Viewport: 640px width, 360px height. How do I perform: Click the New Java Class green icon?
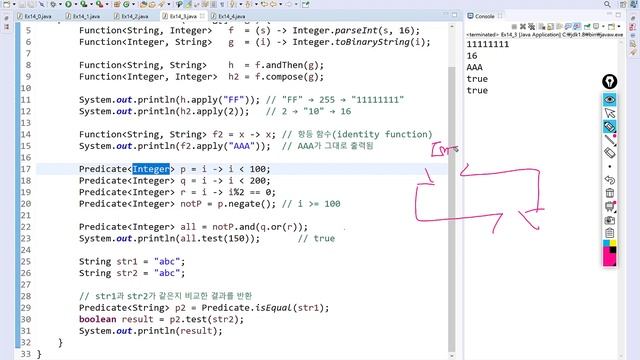pyautogui.click(x=126, y=4)
